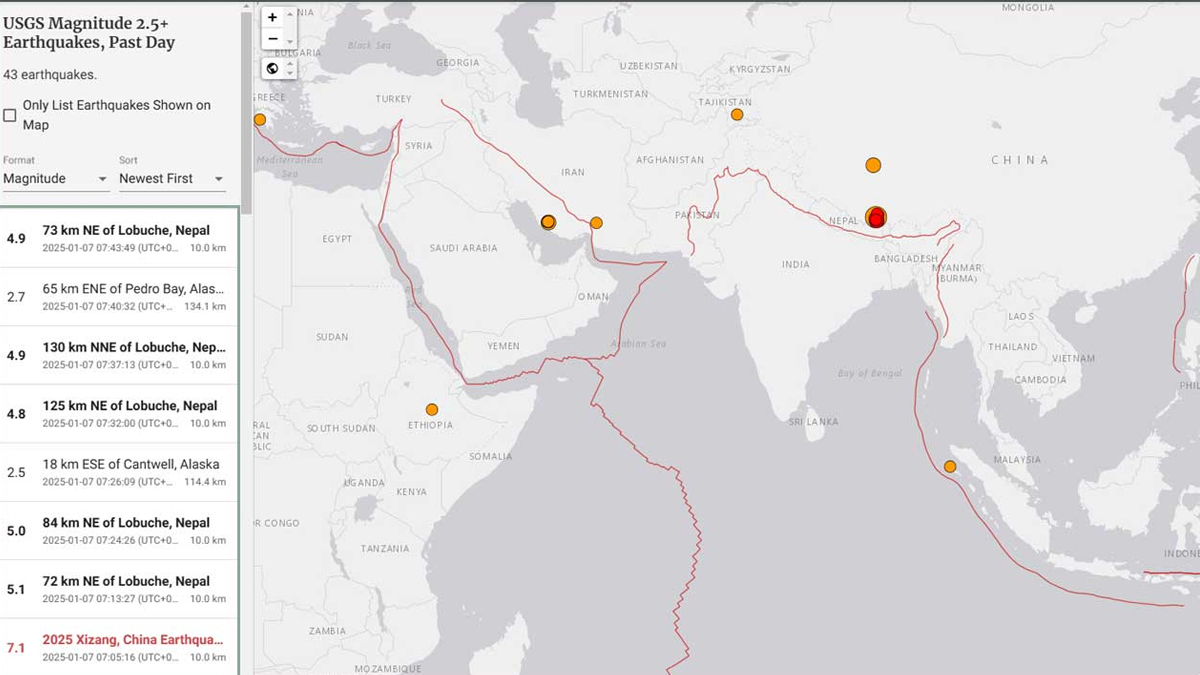The image size is (1200, 675).
Task: Click the globe world-view icon
Action: (x=272, y=68)
